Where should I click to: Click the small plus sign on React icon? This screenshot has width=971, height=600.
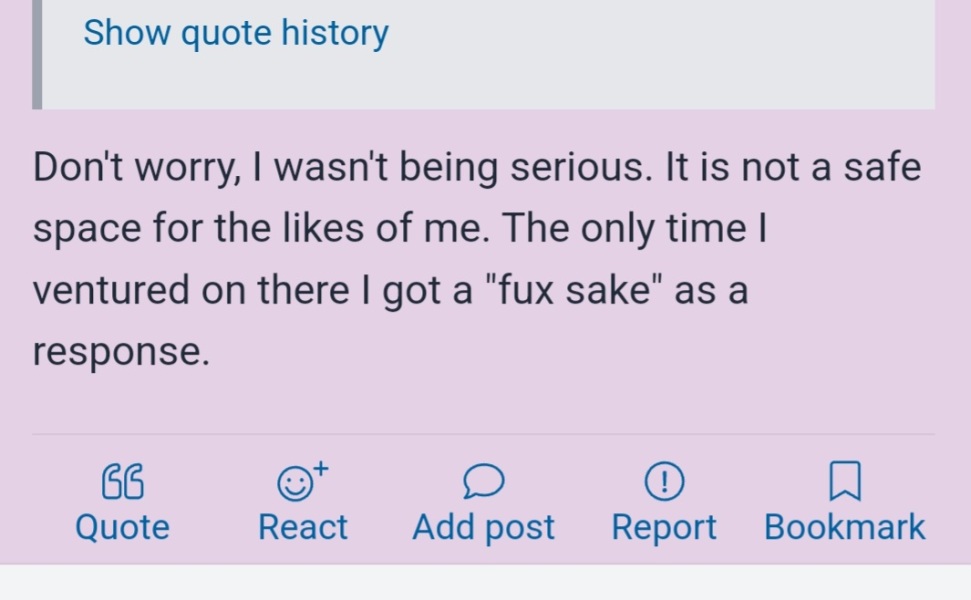[320, 469]
